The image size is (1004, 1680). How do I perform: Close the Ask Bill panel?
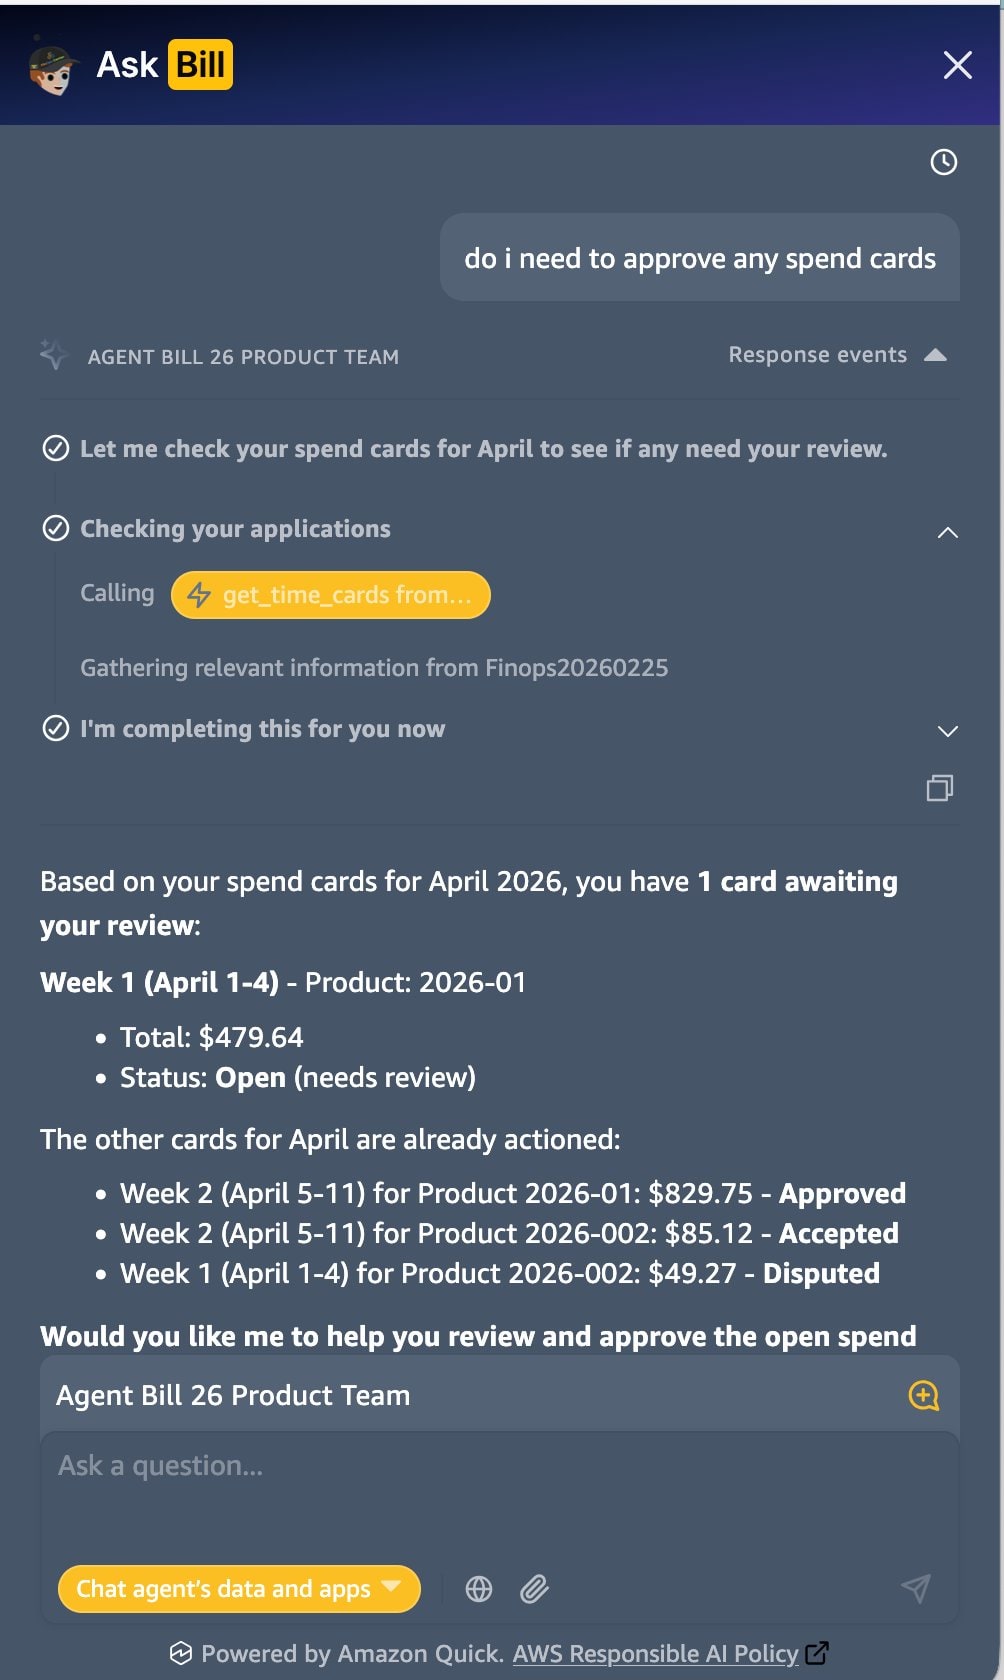click(x=957, y=65)
